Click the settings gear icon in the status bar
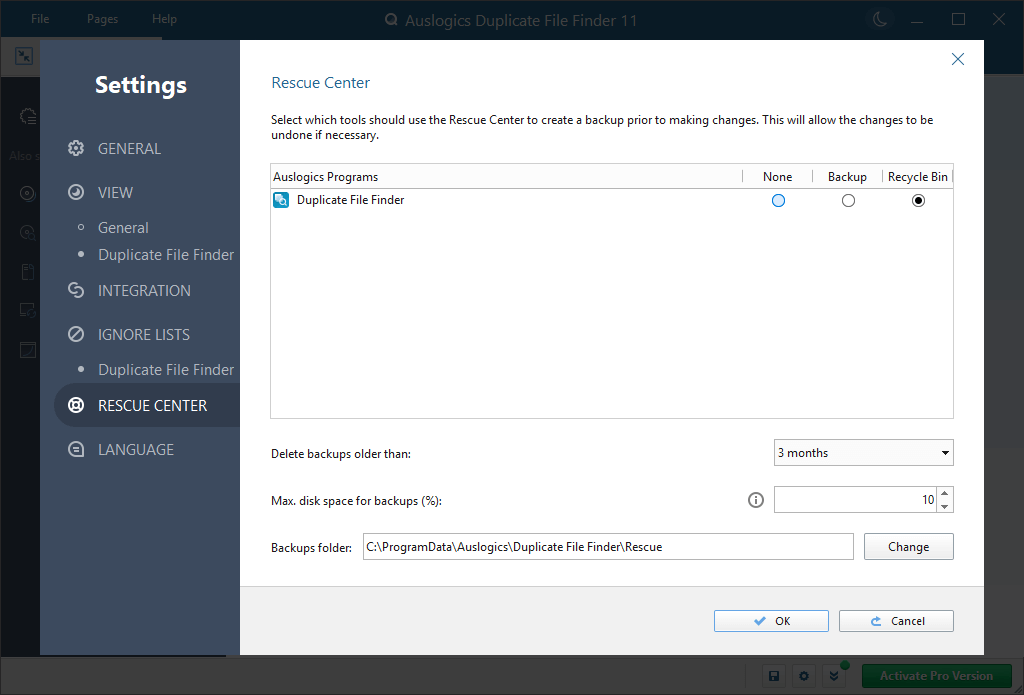 pos(804,676)
